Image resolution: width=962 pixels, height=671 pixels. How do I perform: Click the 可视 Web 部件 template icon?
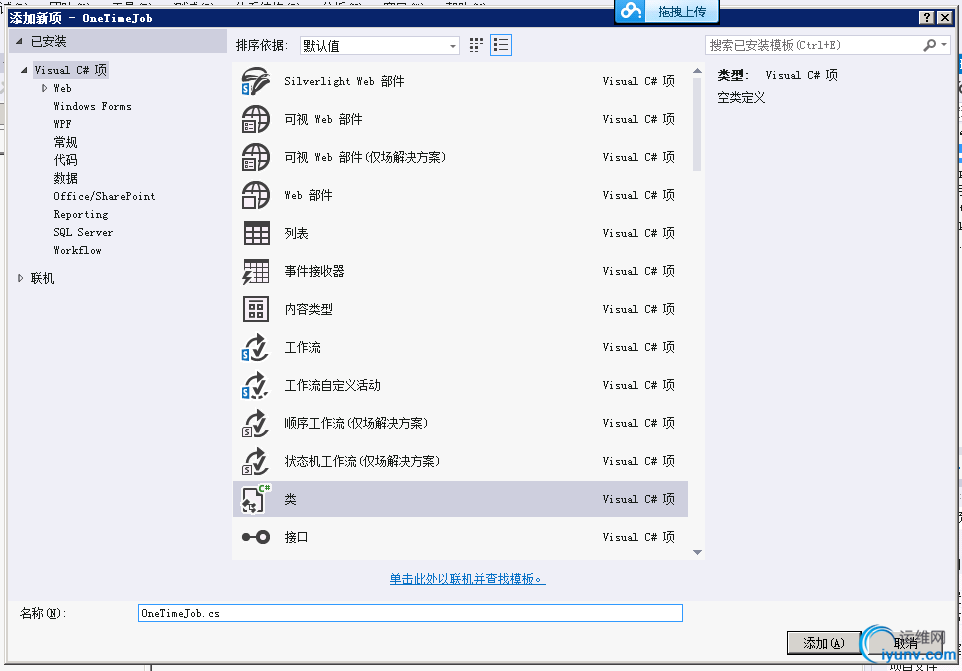pos(255,119)
